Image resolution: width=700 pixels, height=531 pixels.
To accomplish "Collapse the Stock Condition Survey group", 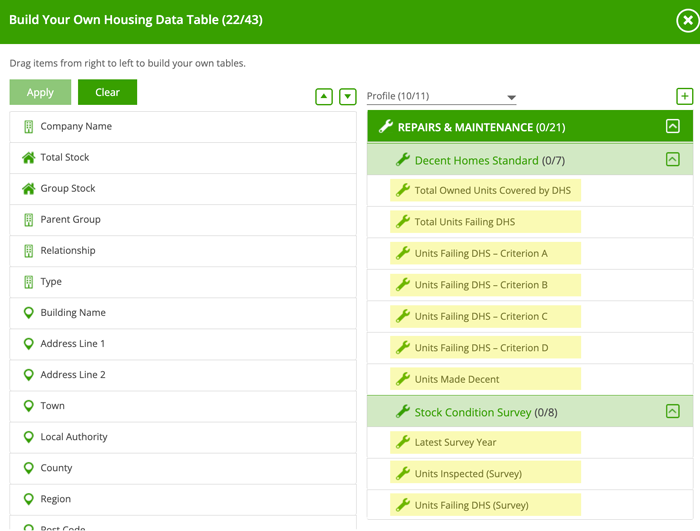I will pyautogui.click(x=672, y=411).
